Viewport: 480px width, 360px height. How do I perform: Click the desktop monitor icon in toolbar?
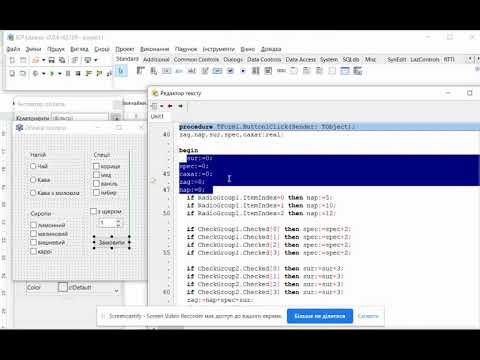point(88,60)
